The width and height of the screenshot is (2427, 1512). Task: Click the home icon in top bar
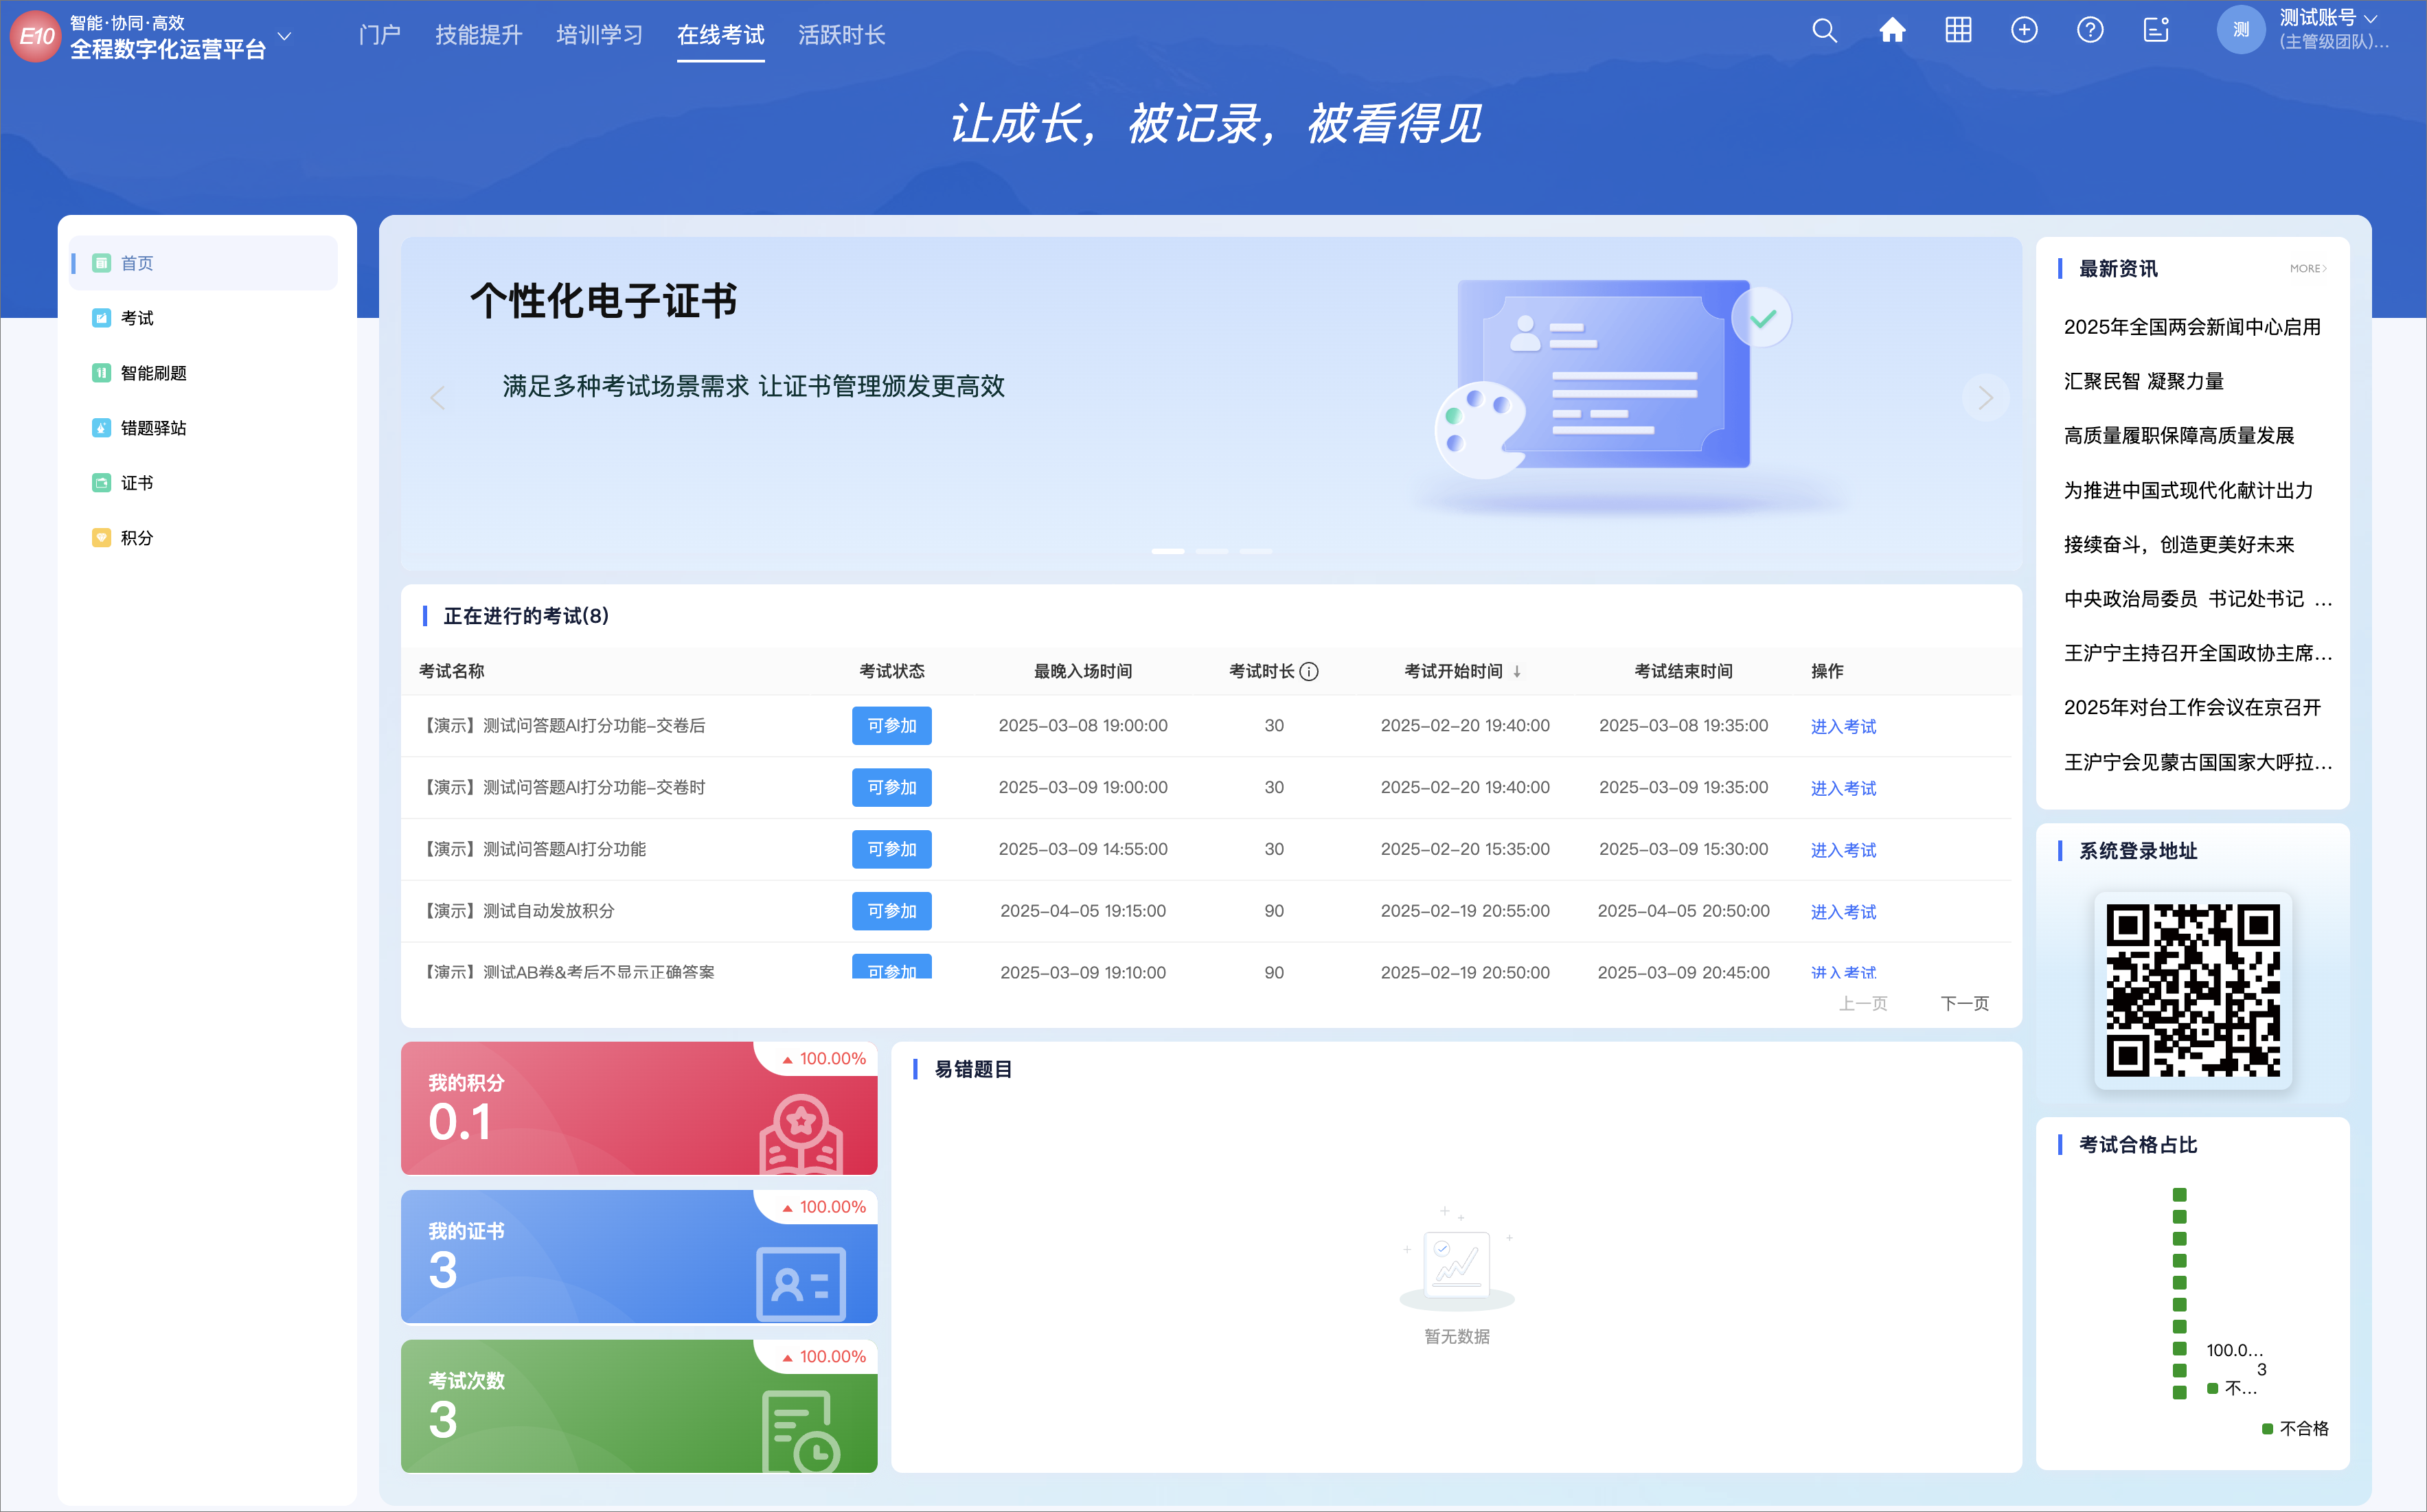(1891, 31)
